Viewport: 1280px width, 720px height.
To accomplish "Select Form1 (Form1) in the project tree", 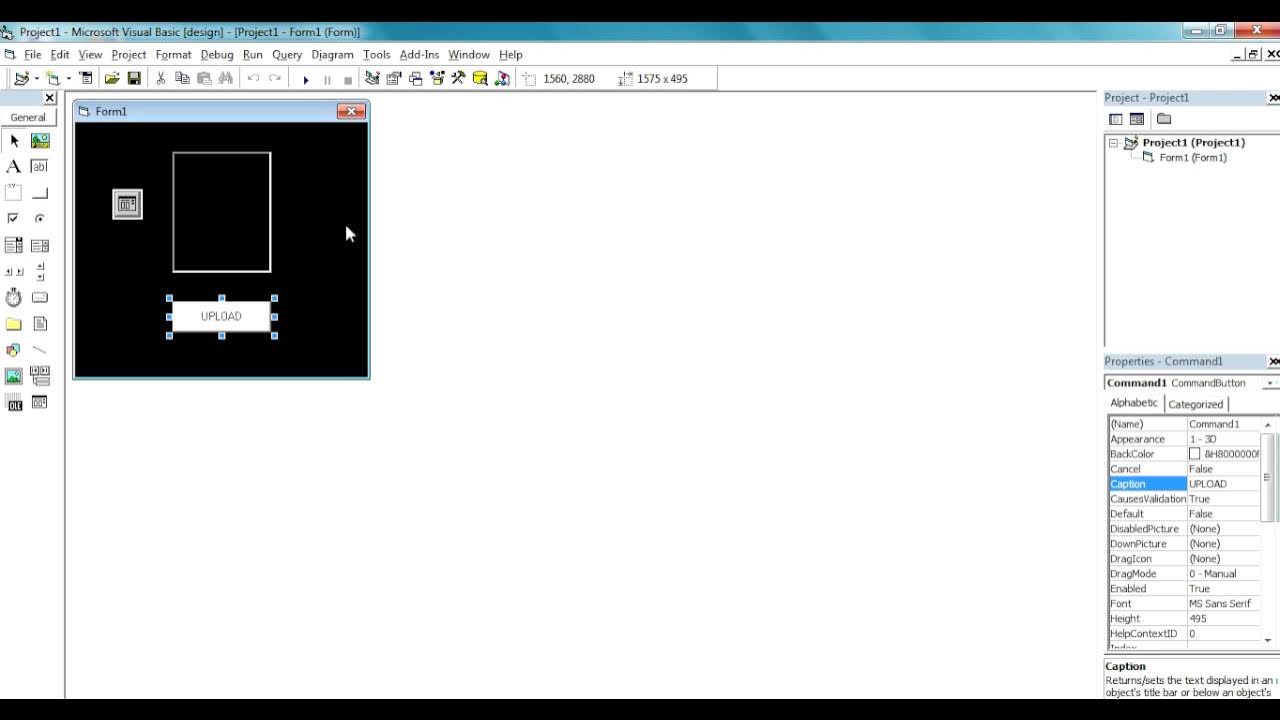I will pyautogui.click(x=1192, y=158).
